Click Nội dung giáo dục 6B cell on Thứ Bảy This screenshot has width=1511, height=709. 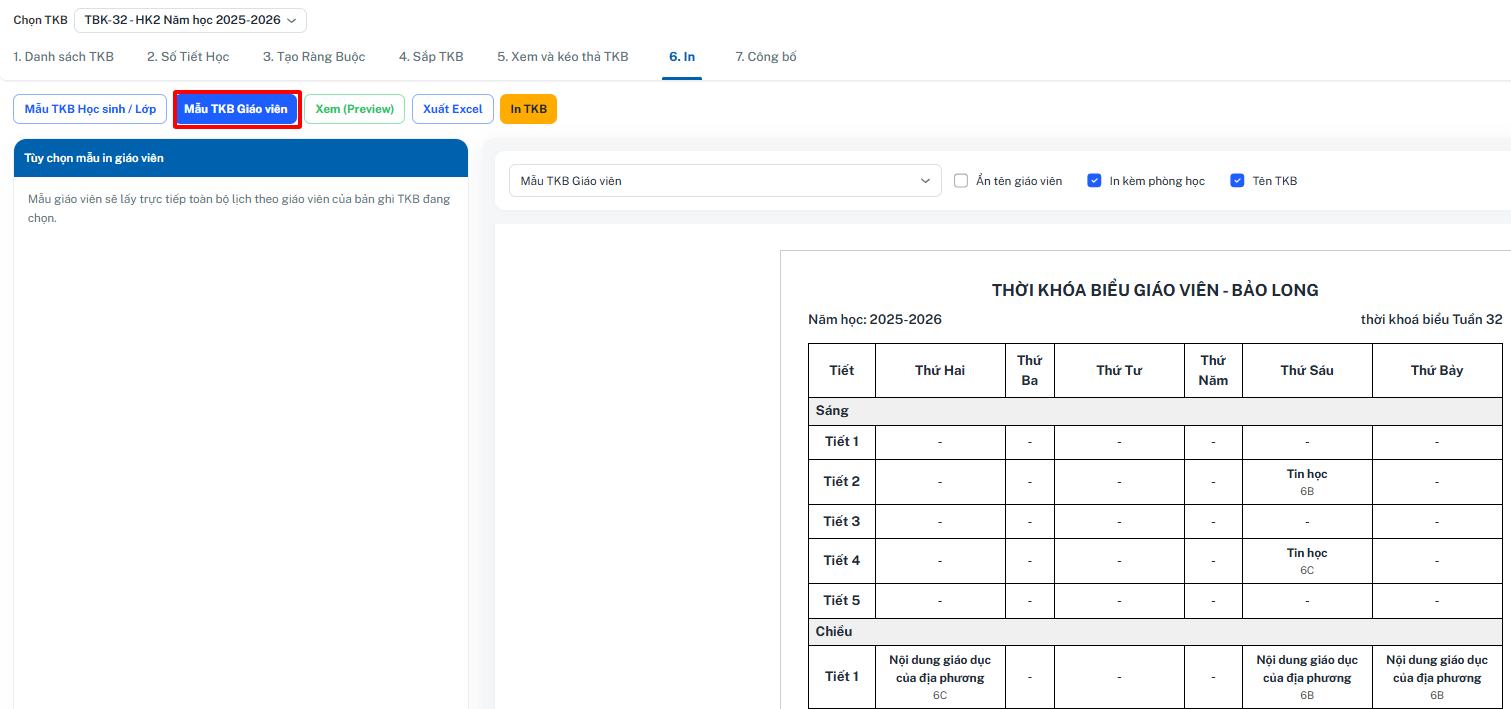click(x=1437, y=677)
